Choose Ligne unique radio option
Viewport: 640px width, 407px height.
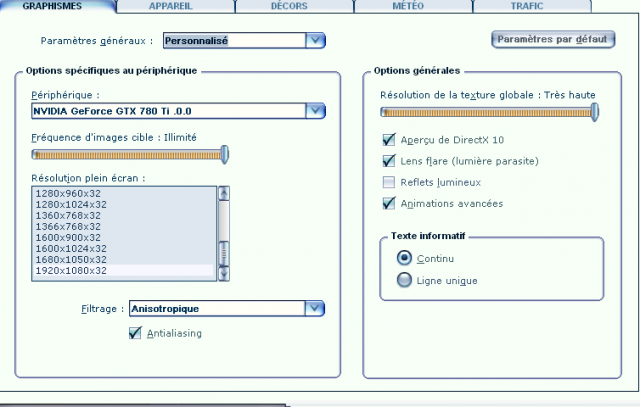(404, 280)
